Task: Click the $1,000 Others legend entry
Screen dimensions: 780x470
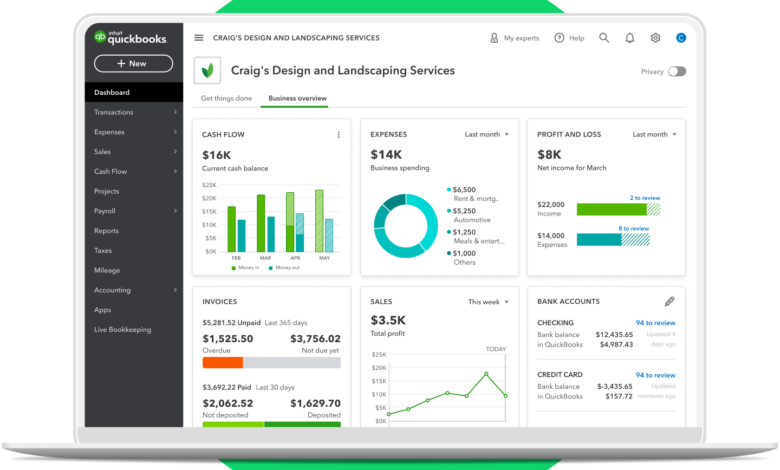Action: [x=461, y=258]
